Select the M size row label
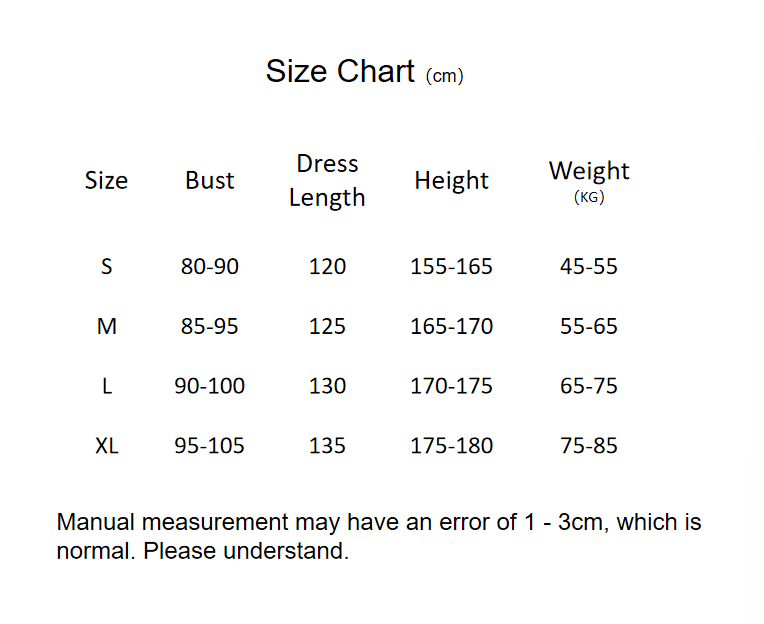The image size is (764, 624). pyautogui.click(x=107, y=326)
